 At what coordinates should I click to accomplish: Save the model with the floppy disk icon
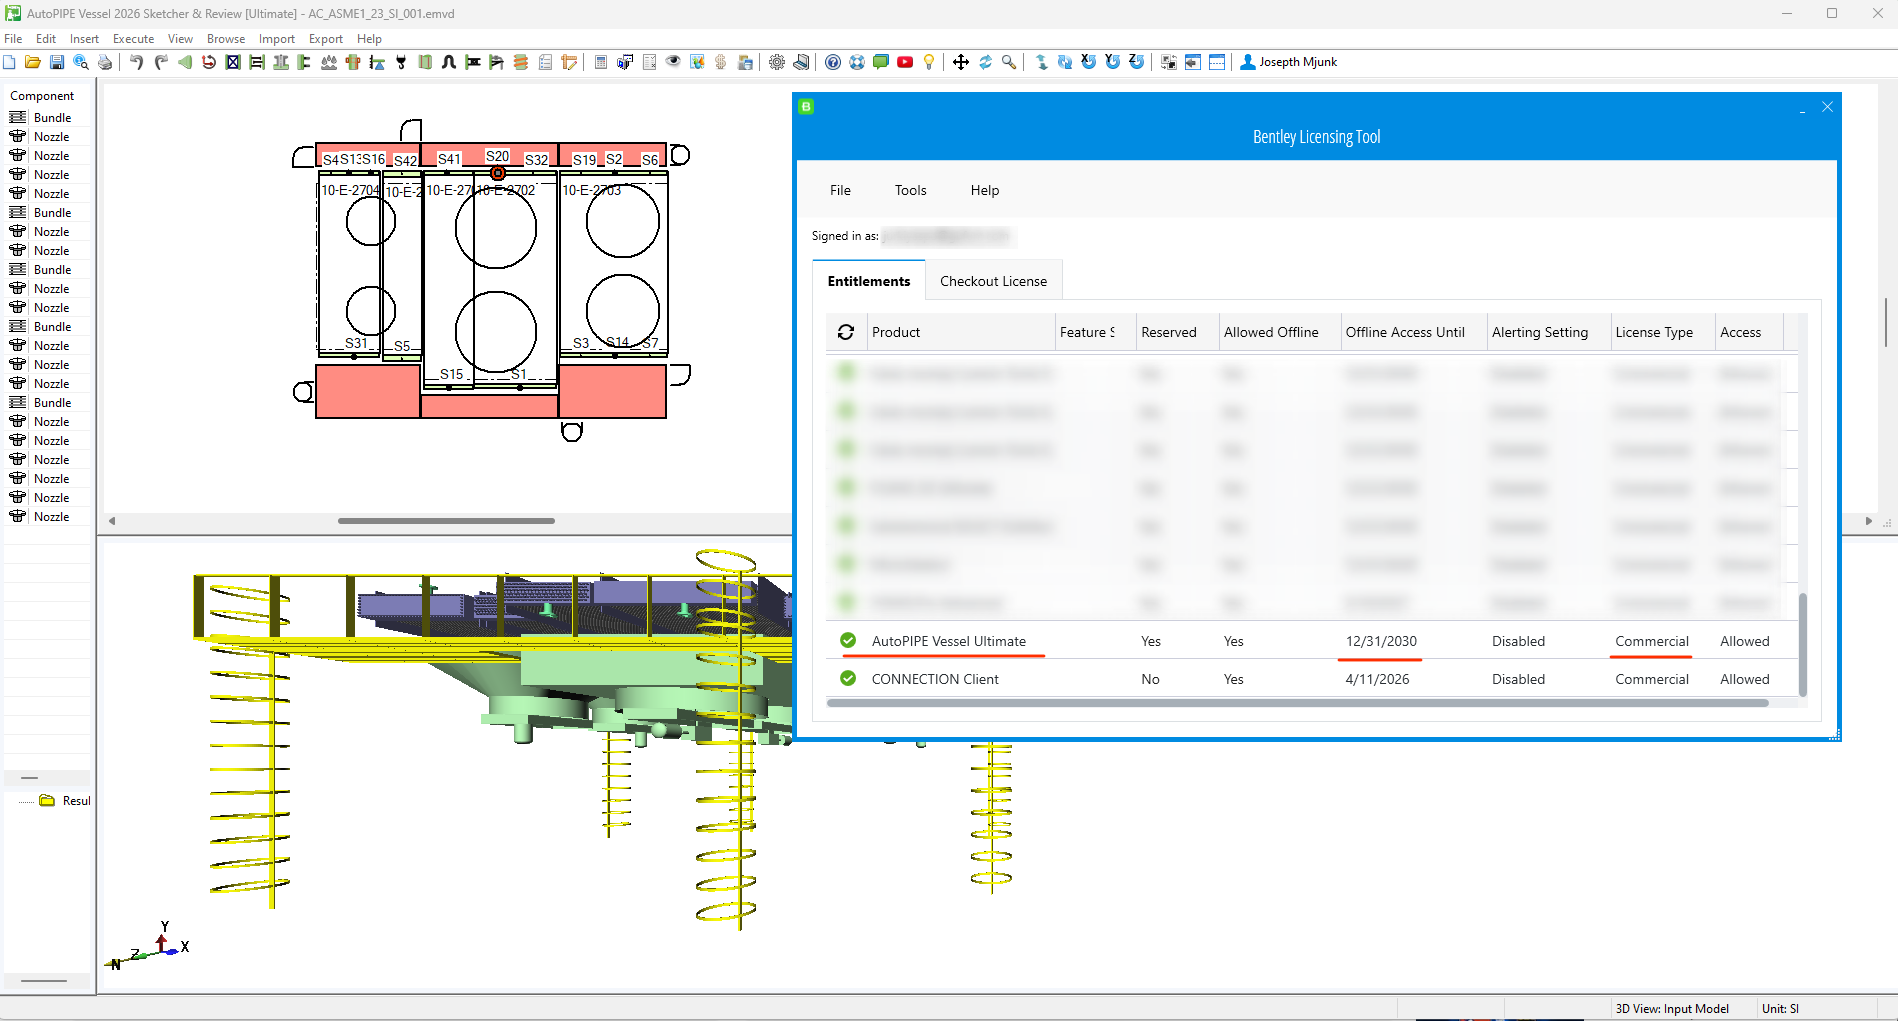[57, 62]
